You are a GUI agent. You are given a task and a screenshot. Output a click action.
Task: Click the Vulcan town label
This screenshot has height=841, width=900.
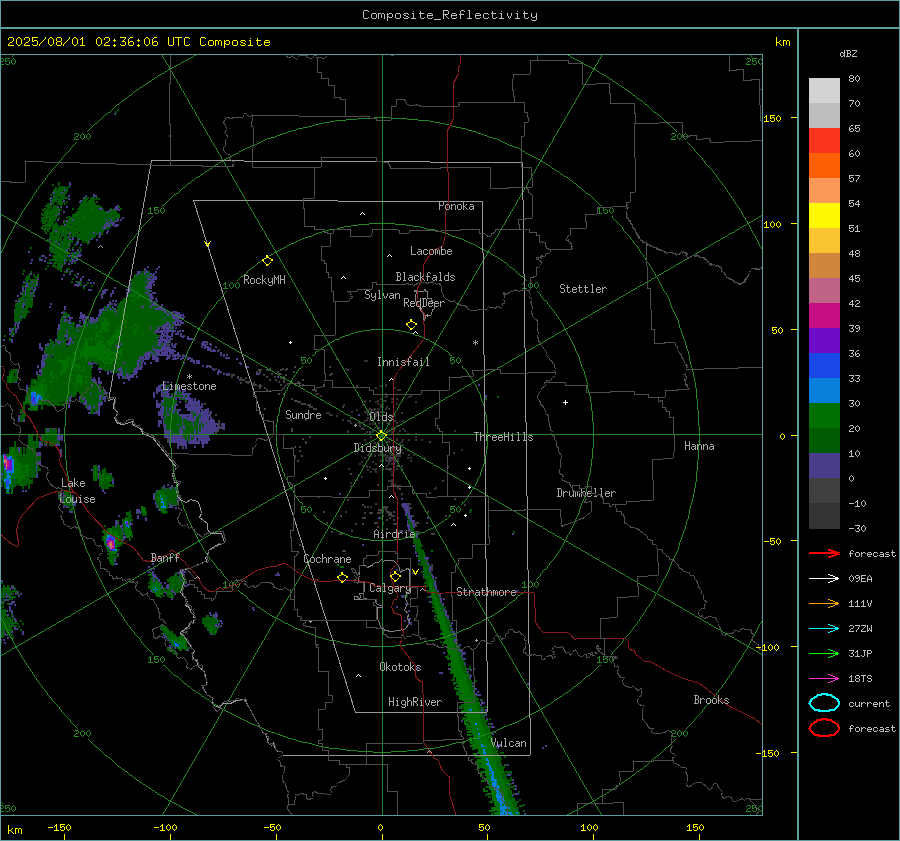click(508, 743)
